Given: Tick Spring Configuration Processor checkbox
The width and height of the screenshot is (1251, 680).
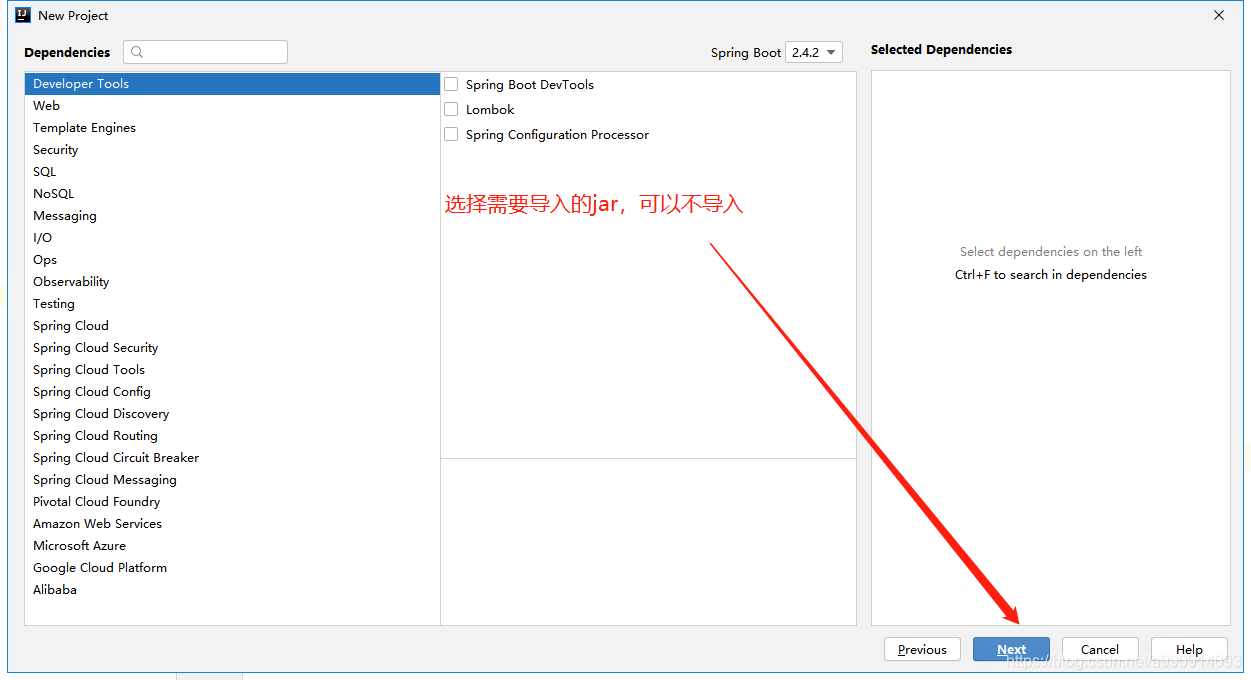Looking at the screenshot, I should (451, 134).
